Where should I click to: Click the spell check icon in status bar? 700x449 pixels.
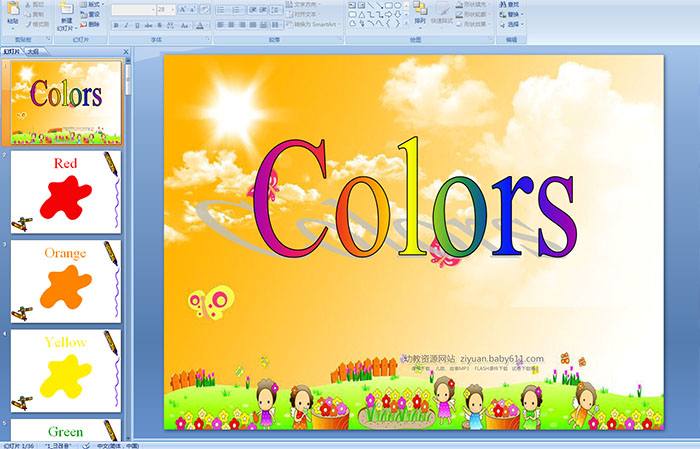pyautogui.click(x=86, y=445)
